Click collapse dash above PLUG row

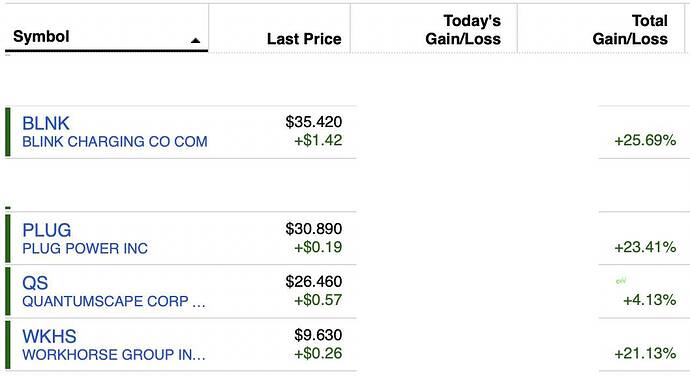8,207
